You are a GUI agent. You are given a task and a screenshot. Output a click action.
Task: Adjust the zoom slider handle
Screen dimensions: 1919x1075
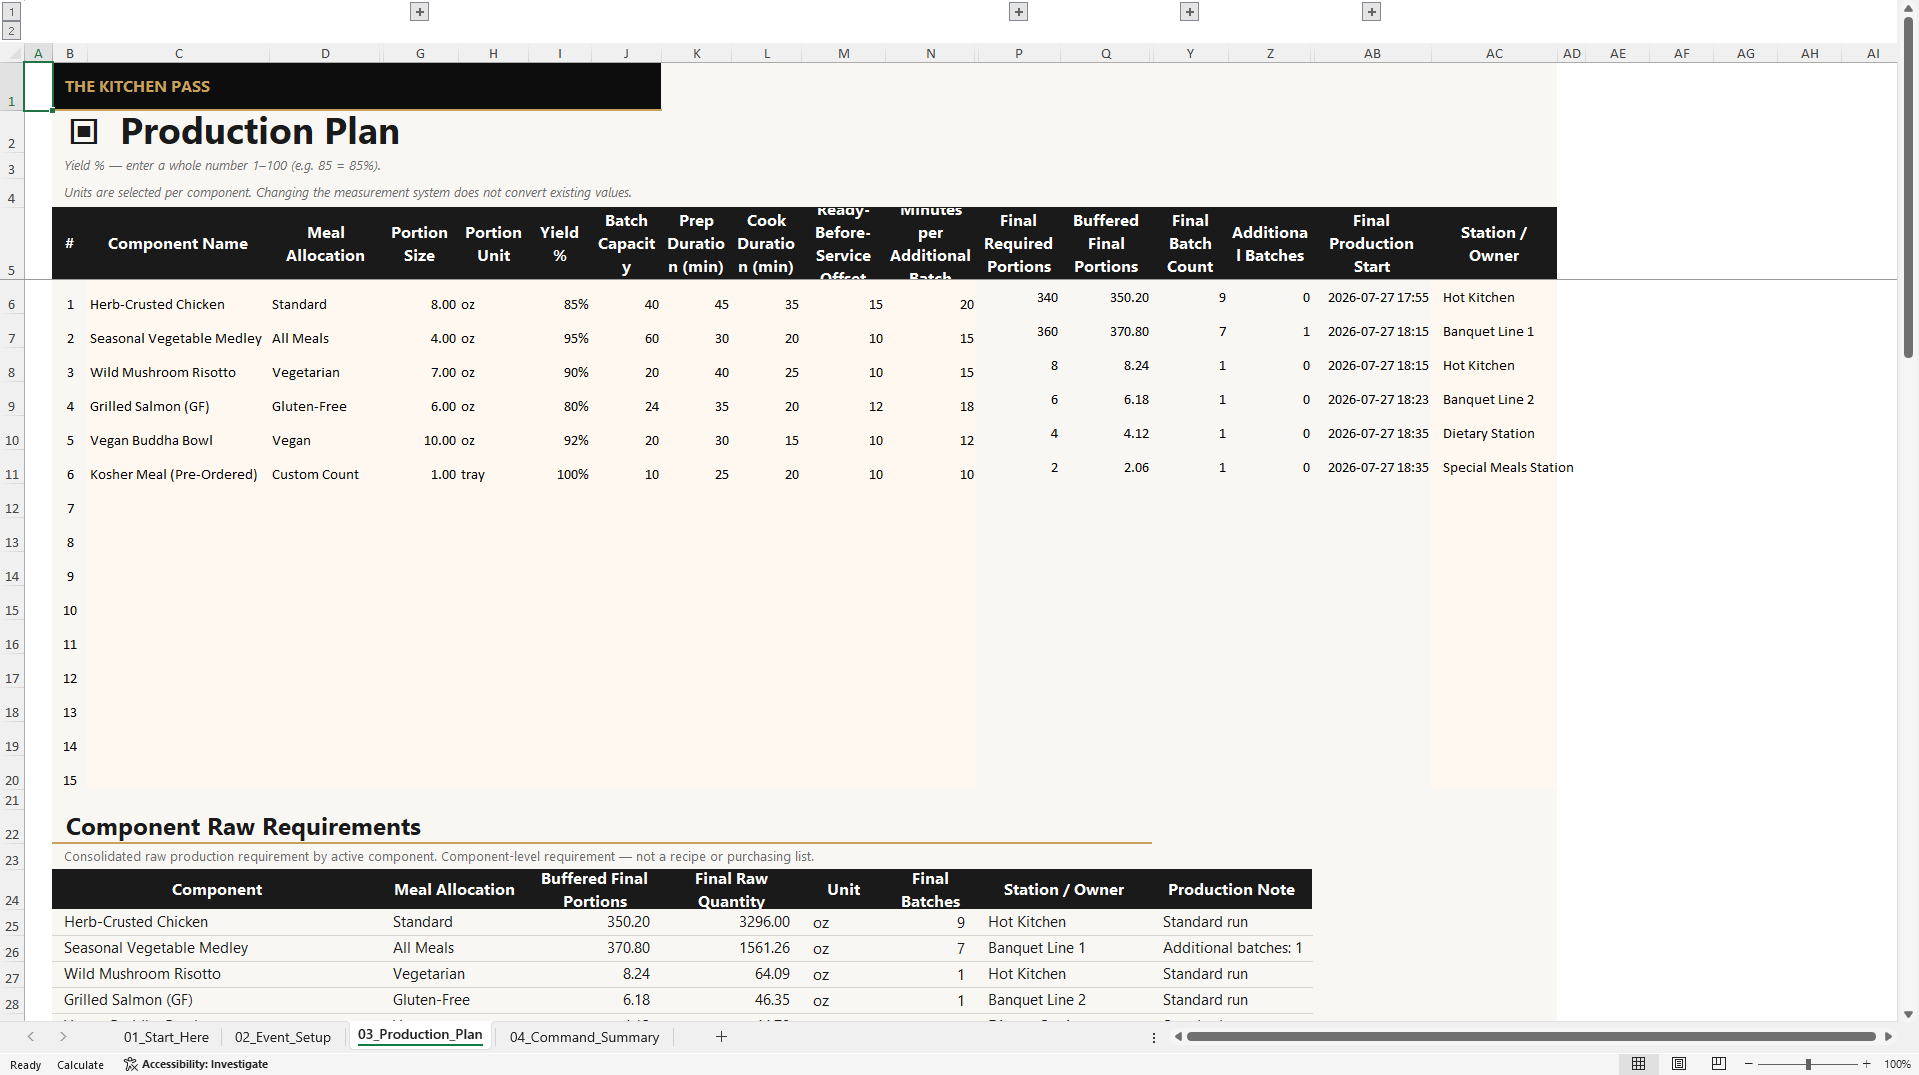(x=1808, y=1064)
